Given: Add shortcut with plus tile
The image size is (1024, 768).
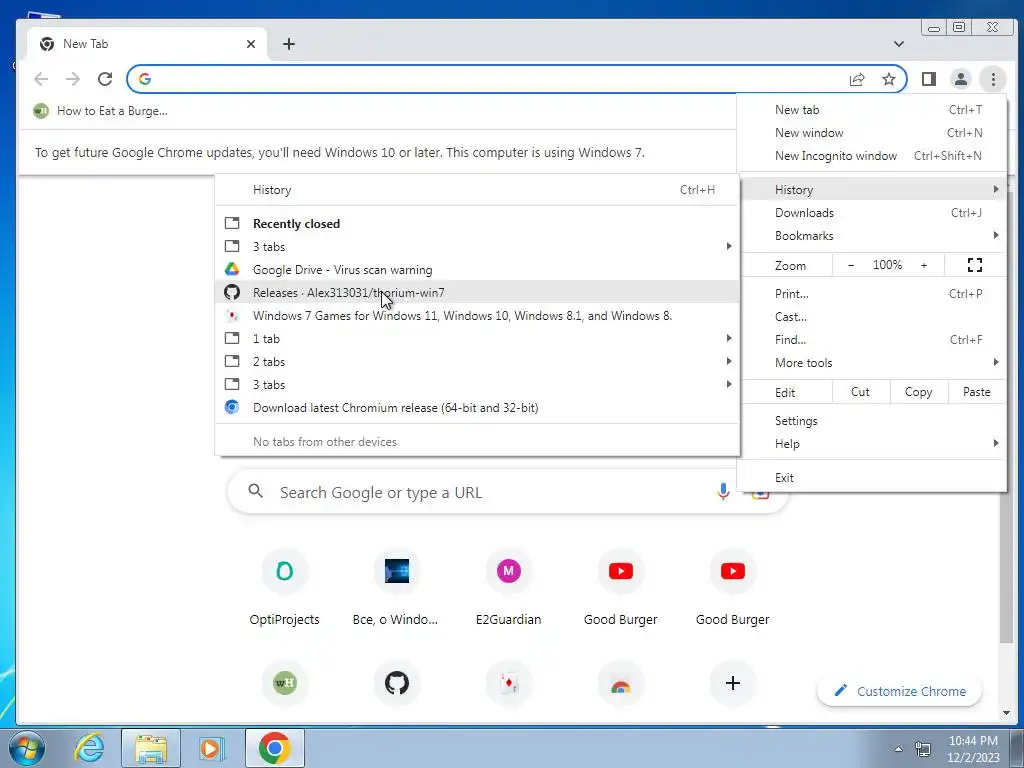Looking at the screenshot, I should point(733,683).
